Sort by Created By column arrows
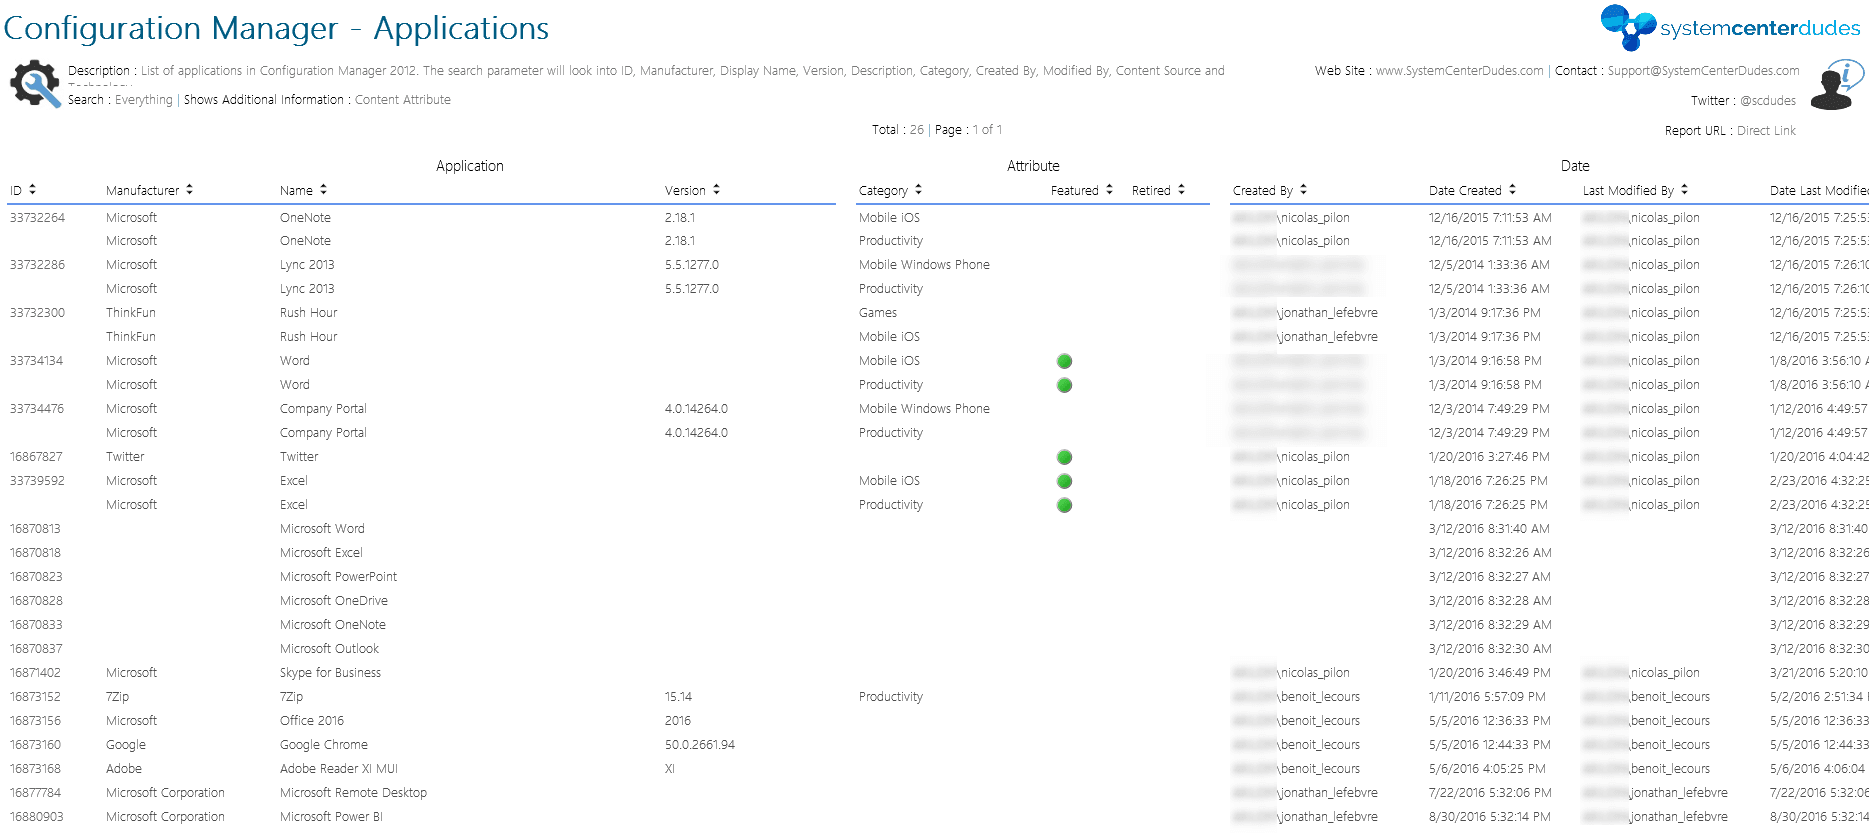The height and width of the screenshot is (838, 1869). pos(1303,190)
